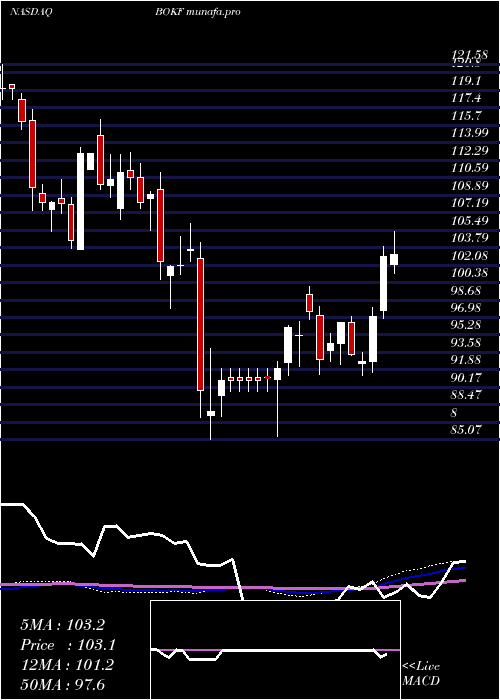Click the 108.89 price axis label
This screenshot has height=700, width=500.
click(470, 186)
